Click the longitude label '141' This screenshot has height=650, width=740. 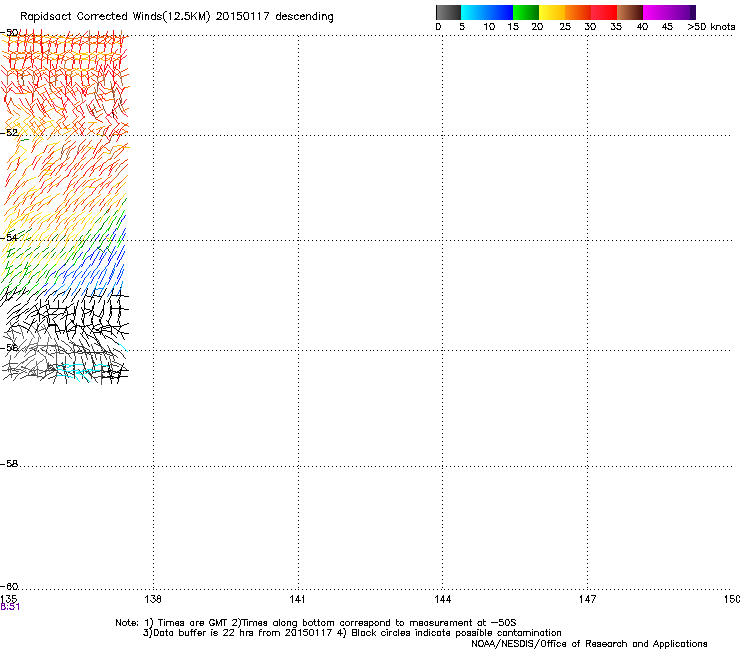pyautogui.click(x=297, y=599)
